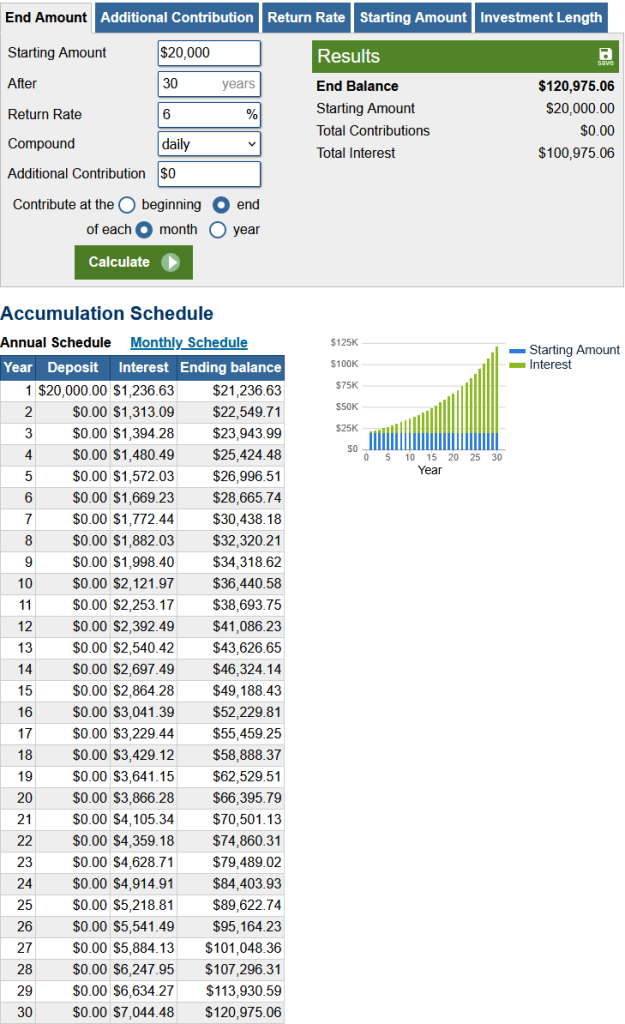Click the End Amount tab

(x=46, y=17)
